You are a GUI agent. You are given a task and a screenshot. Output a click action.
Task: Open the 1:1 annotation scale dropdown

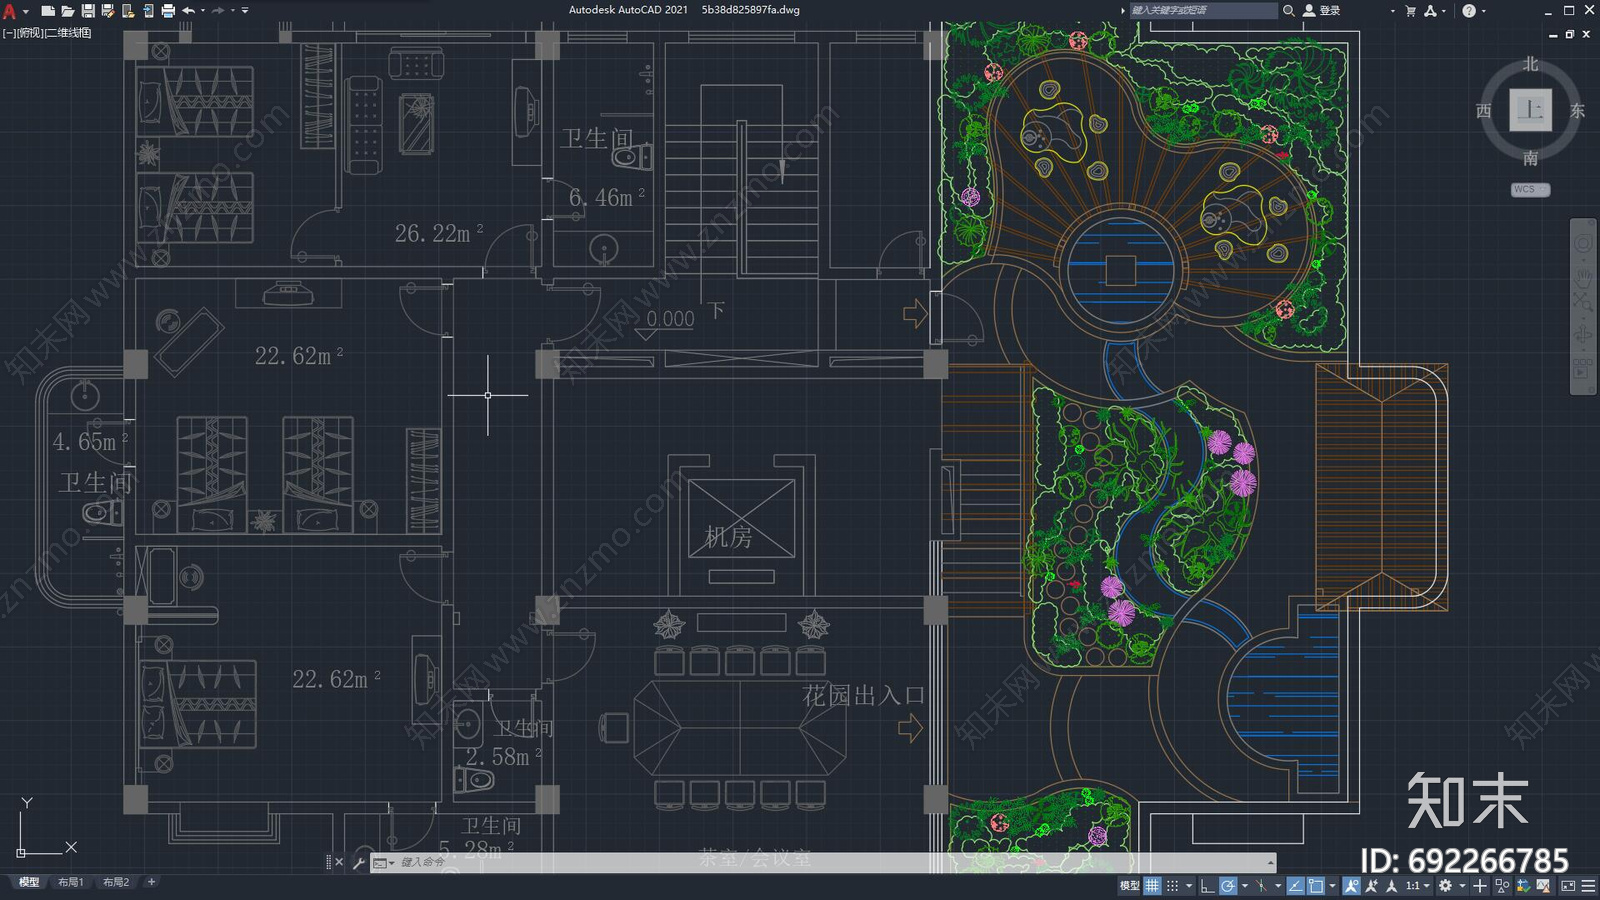pyautogui.click(x=1418, y=885)
